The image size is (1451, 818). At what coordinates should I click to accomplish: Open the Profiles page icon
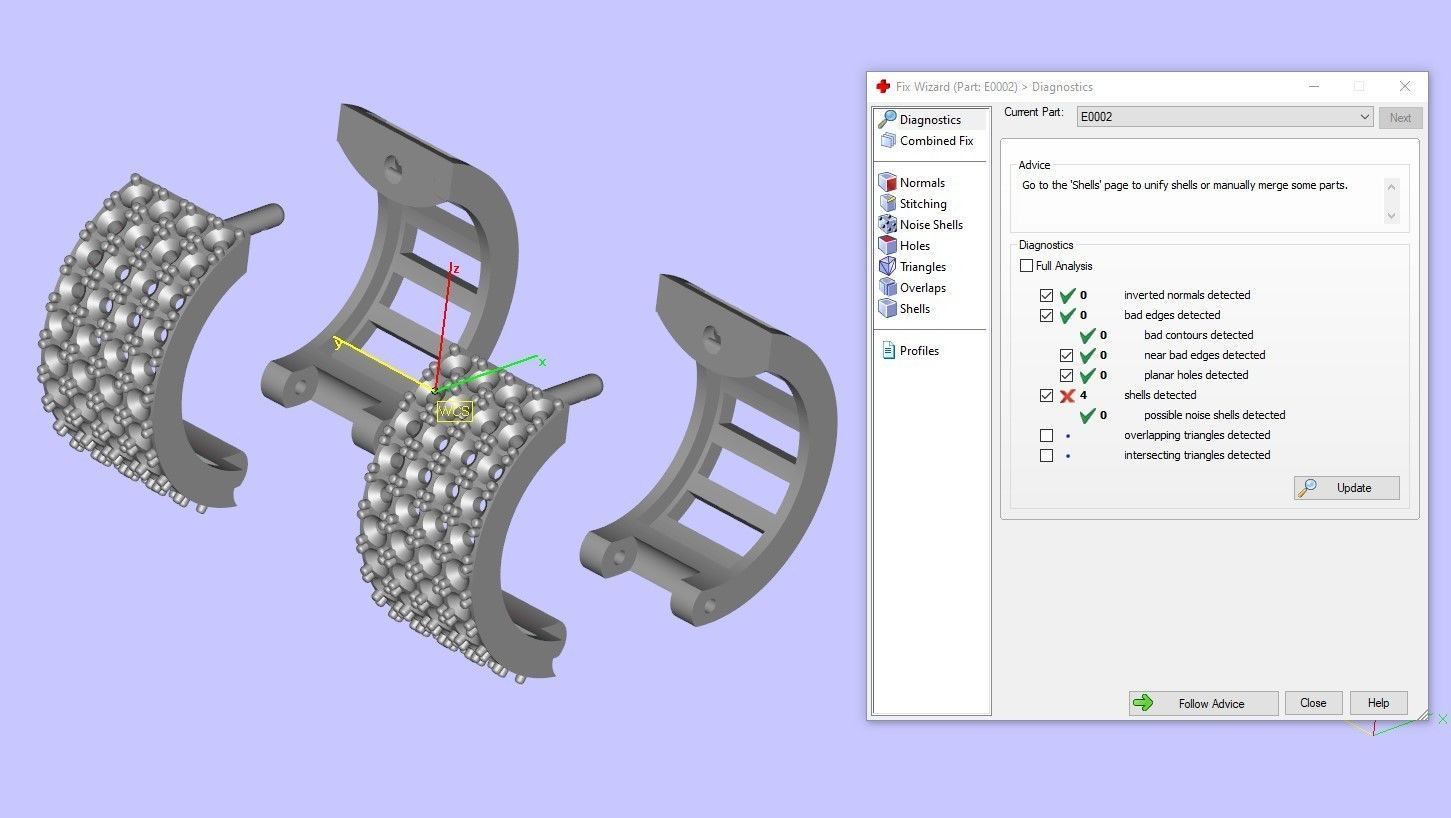(888, 350)
